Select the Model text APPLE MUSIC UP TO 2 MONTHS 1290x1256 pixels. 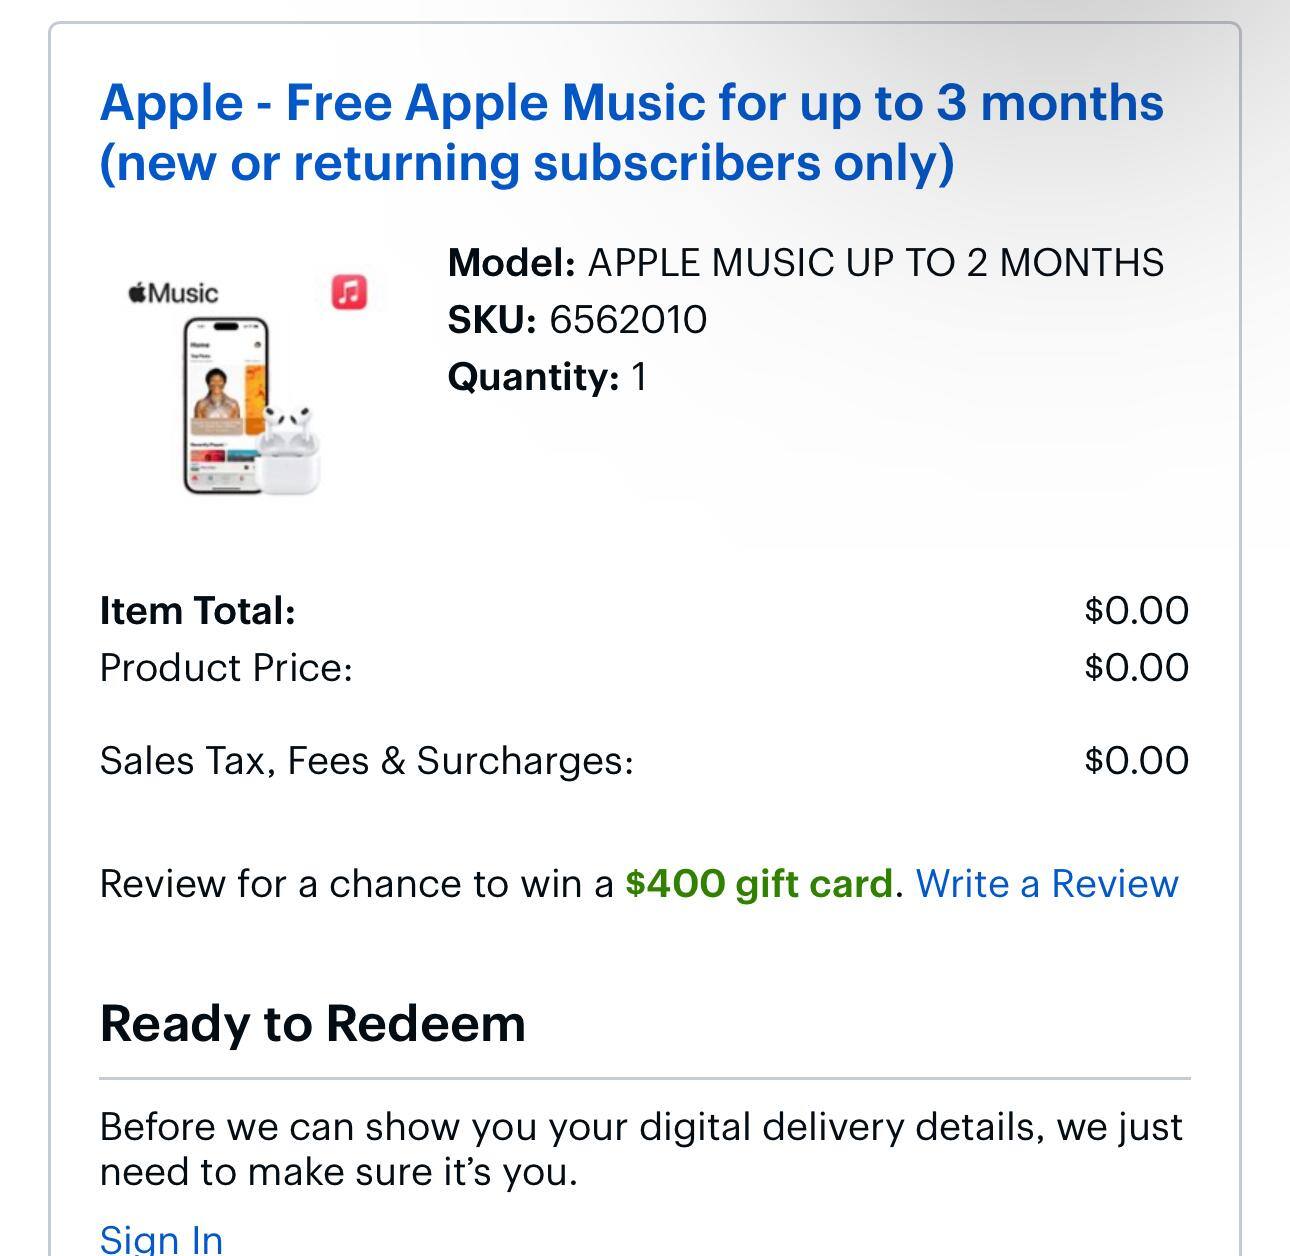pyautogui.click(x=877, y=262)
